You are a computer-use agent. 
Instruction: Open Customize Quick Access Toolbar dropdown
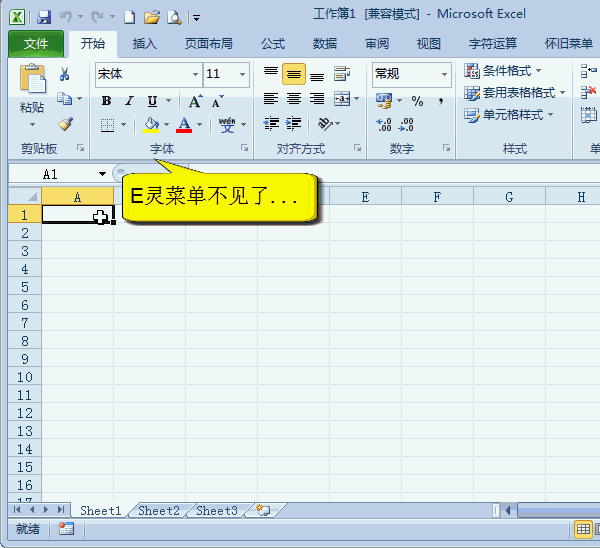(x=196, y=18)
